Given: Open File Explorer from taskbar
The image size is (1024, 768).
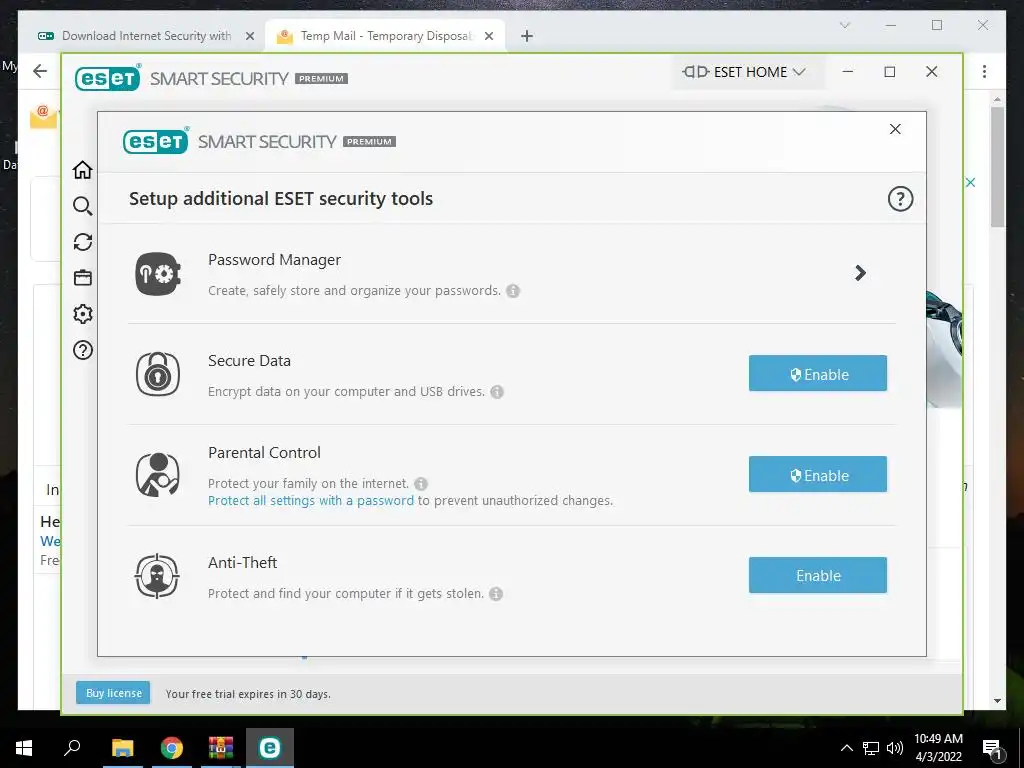Looking at the screenshot, I should click(122, 748).
